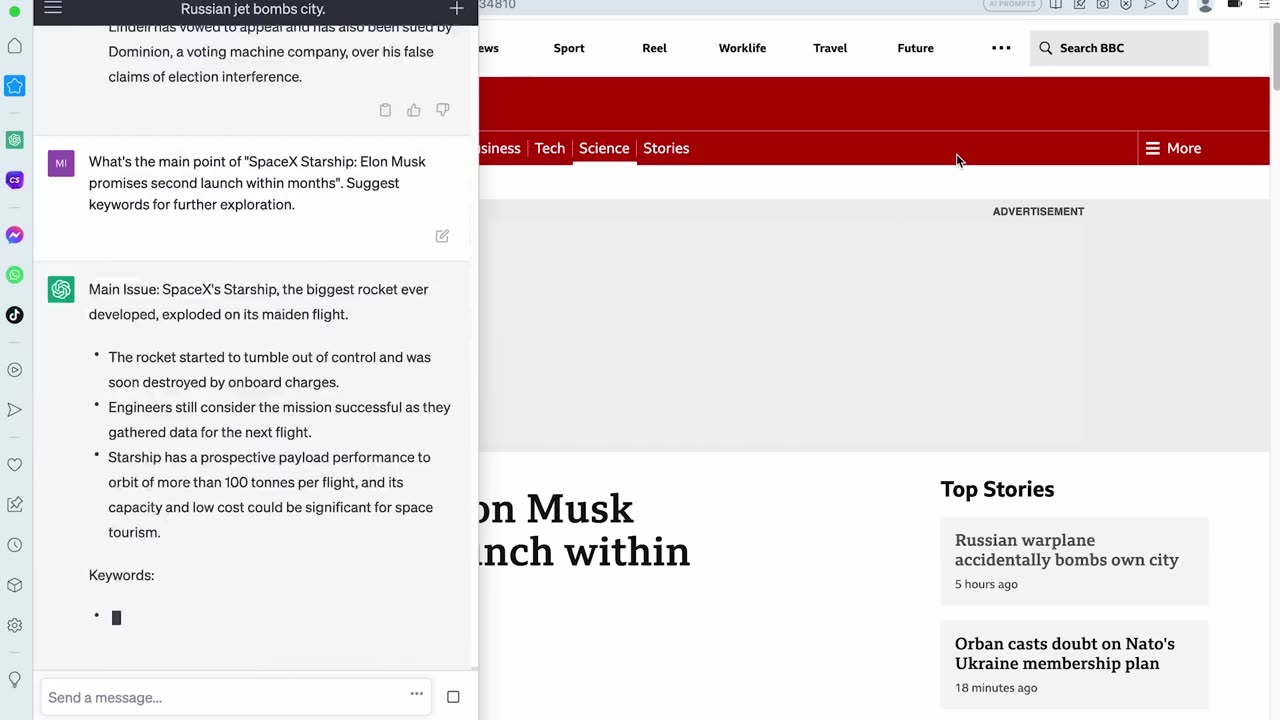Open BBC Sport navigation link

coord(569,48)
